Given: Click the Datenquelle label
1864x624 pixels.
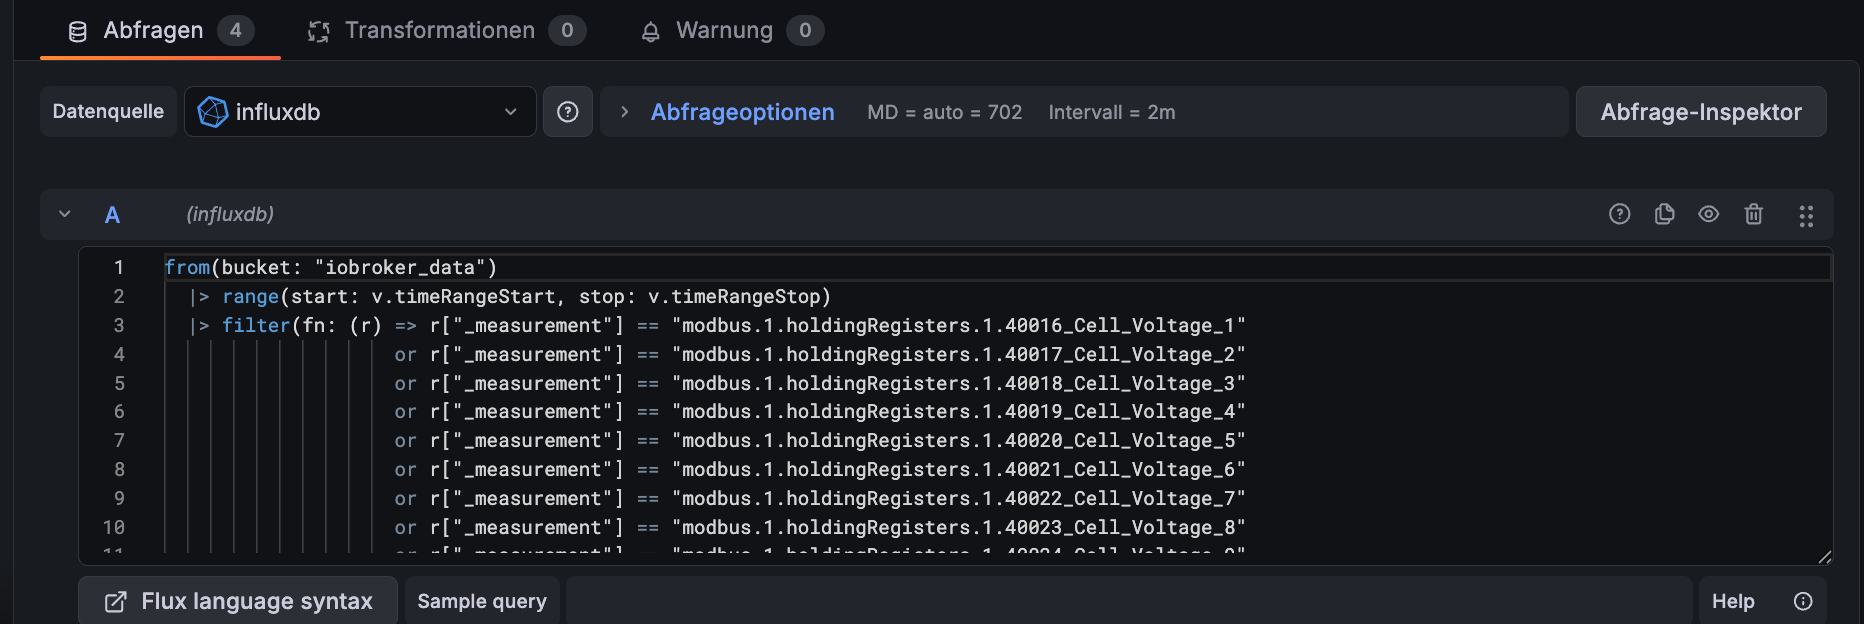Looking at the screenshot, I should click(x=108, y=111).
